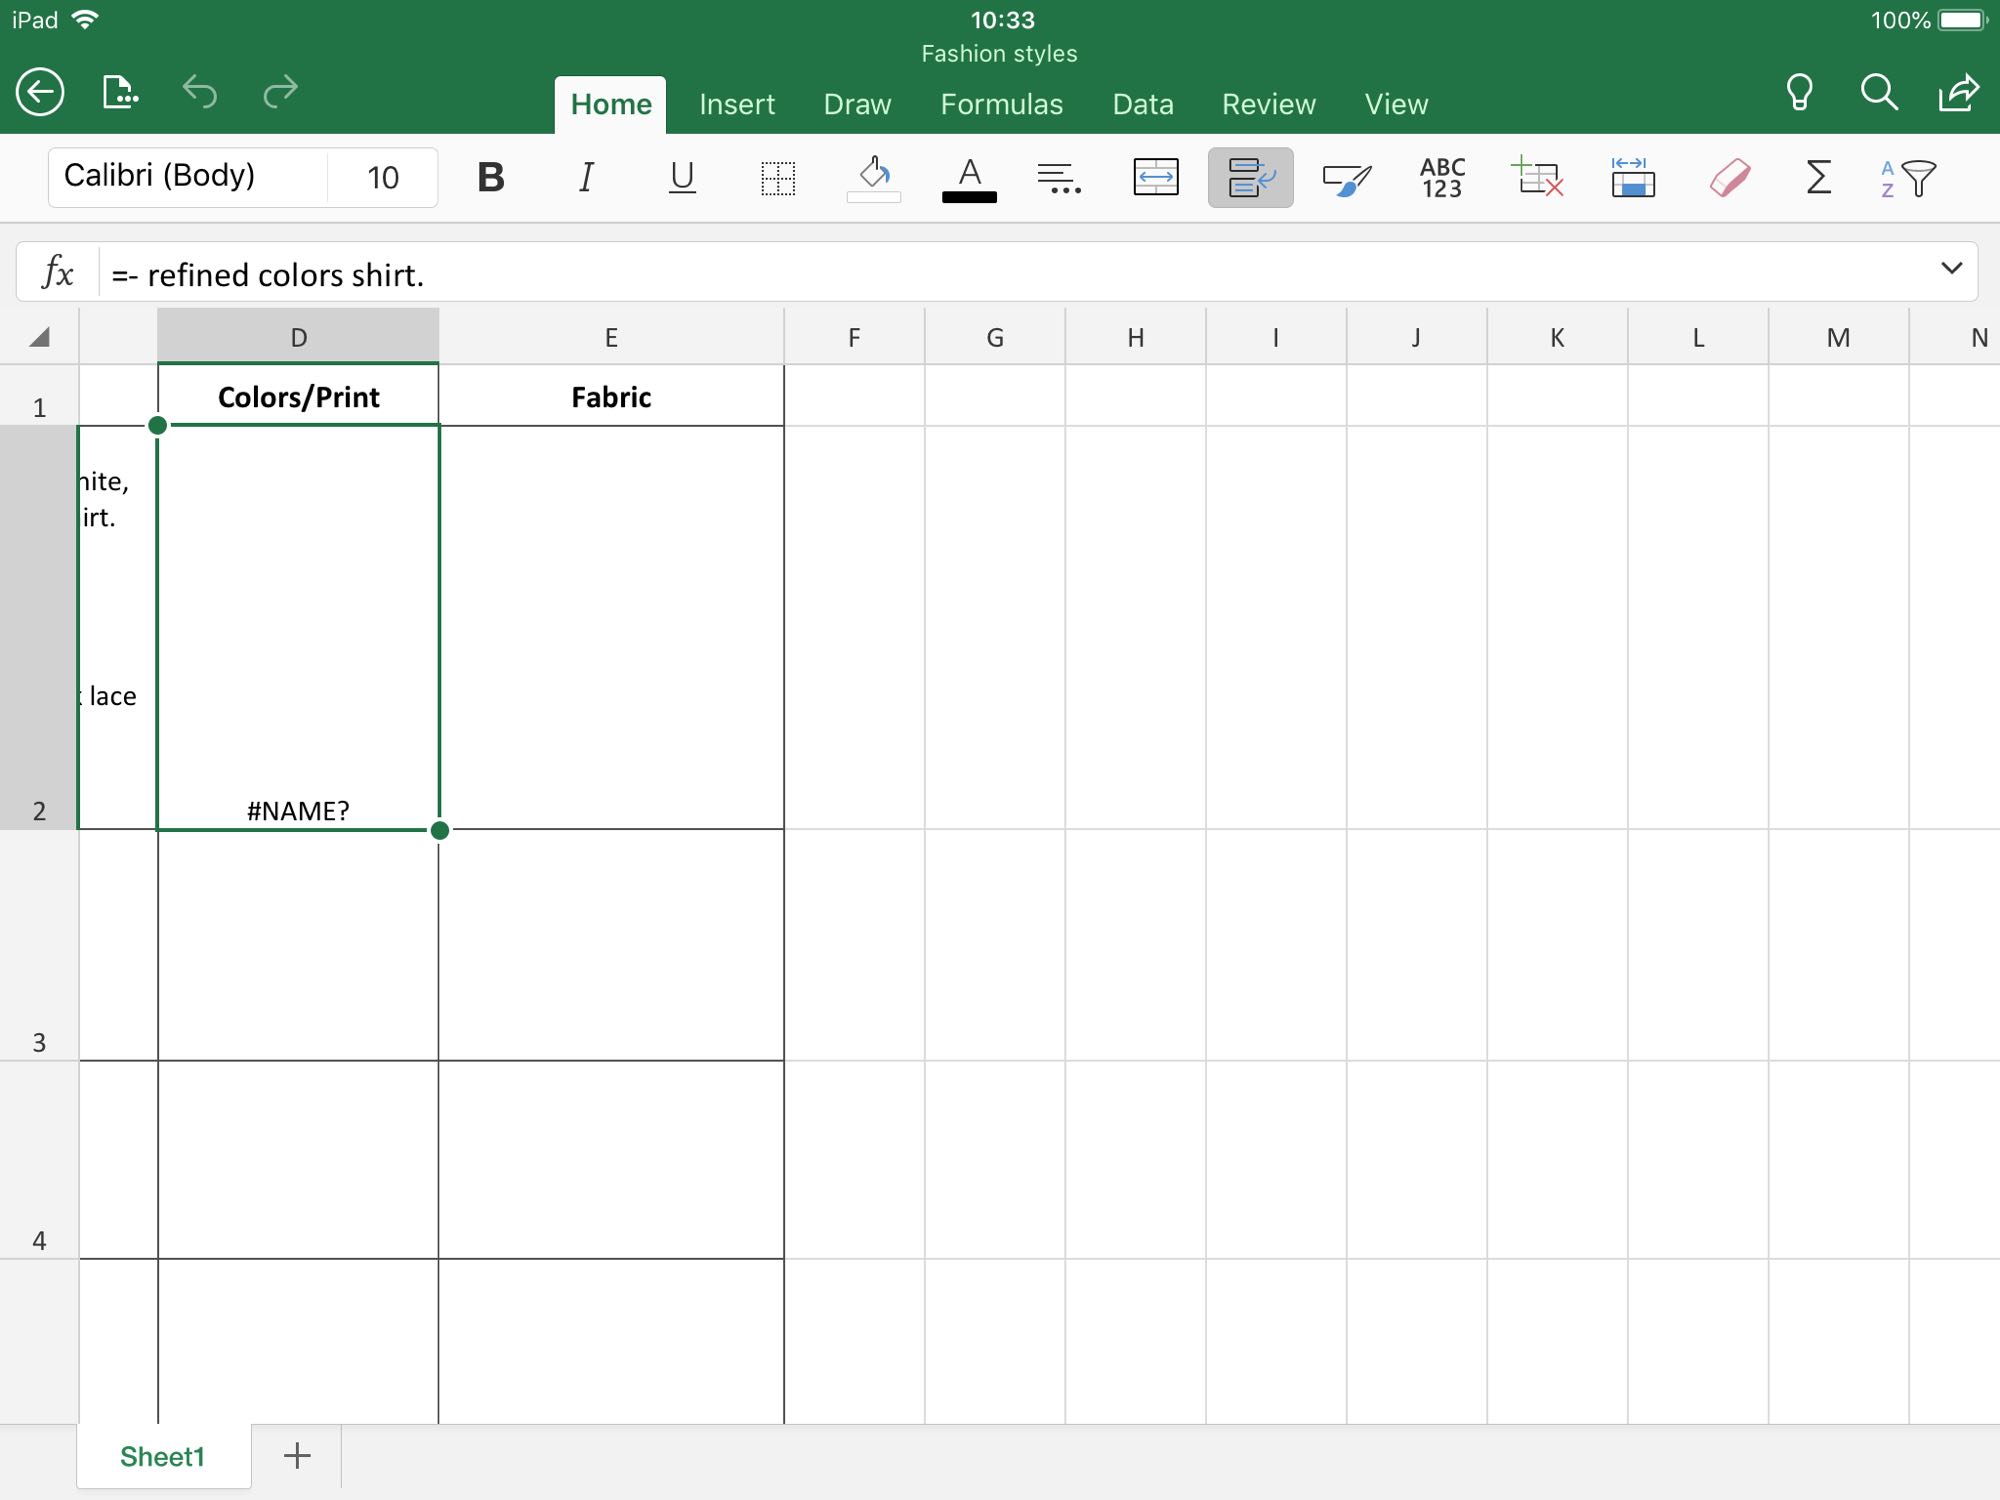Click the Undo arrow
The image size is (2000, 1500).
(x=200, y=92)
